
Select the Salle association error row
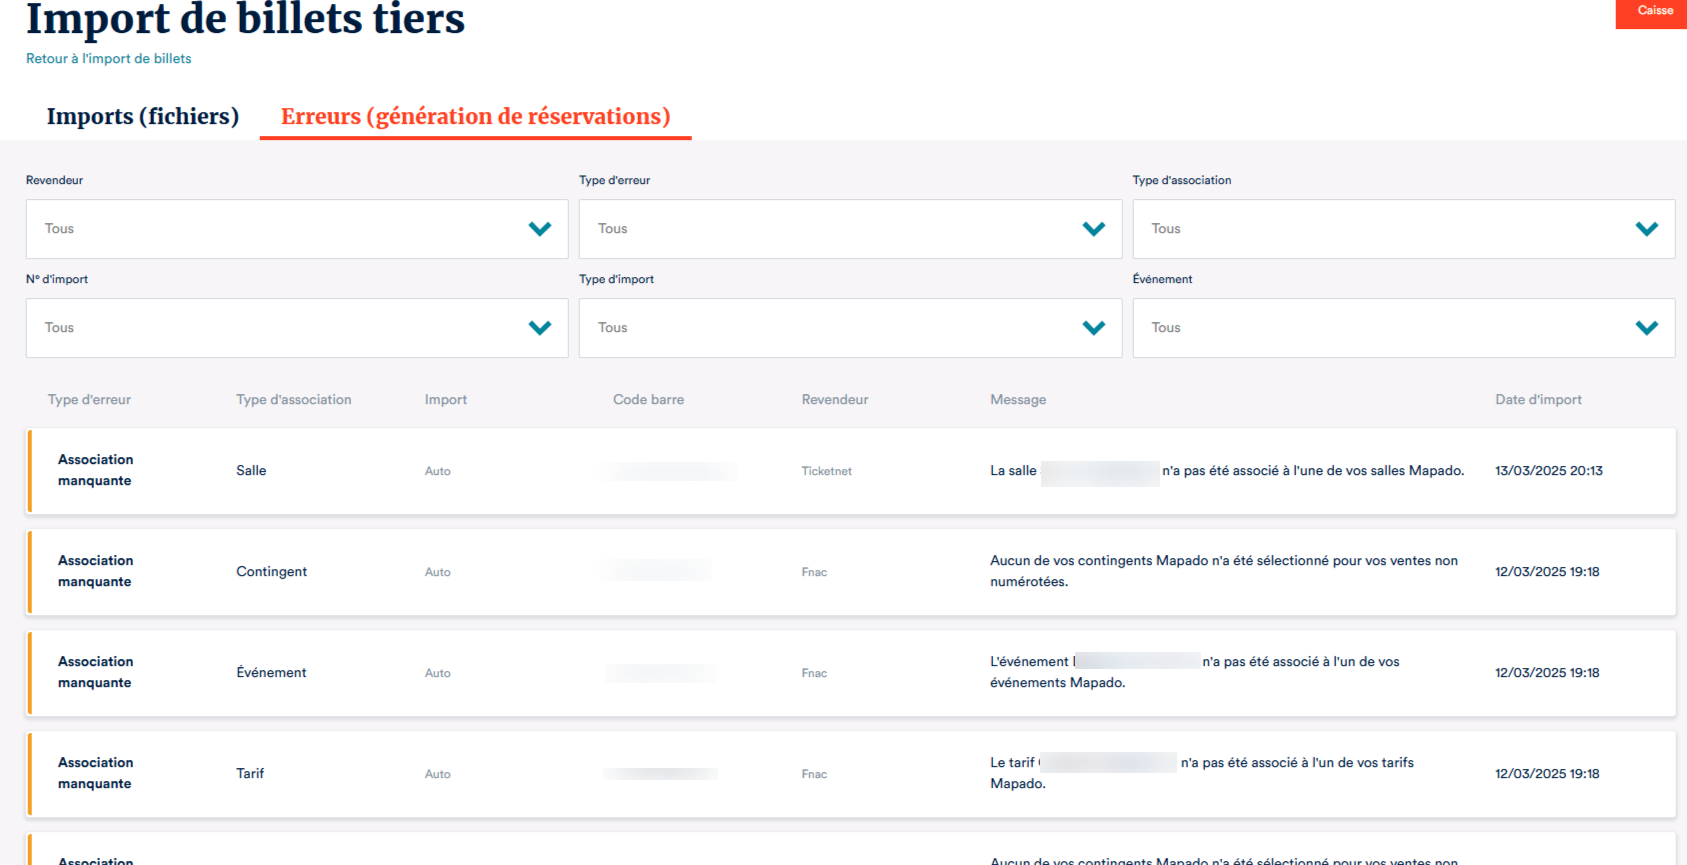tap(850, 471)
